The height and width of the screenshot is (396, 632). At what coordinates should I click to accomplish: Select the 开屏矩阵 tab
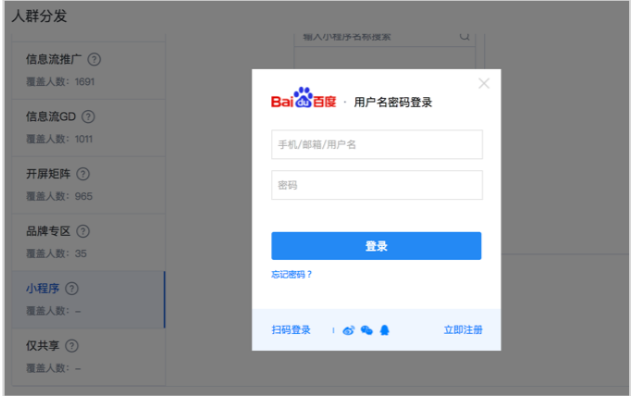[x=89, y=185]
